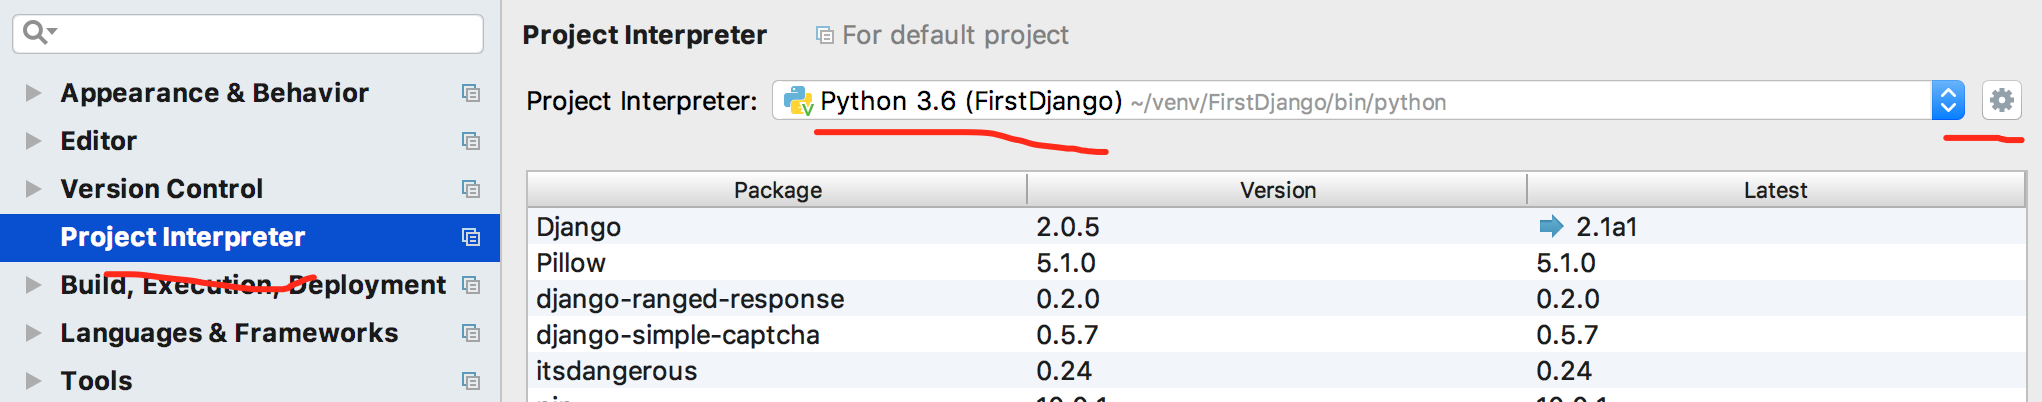Open the Project Interpreter dropdown arrows

point(1948,100)
